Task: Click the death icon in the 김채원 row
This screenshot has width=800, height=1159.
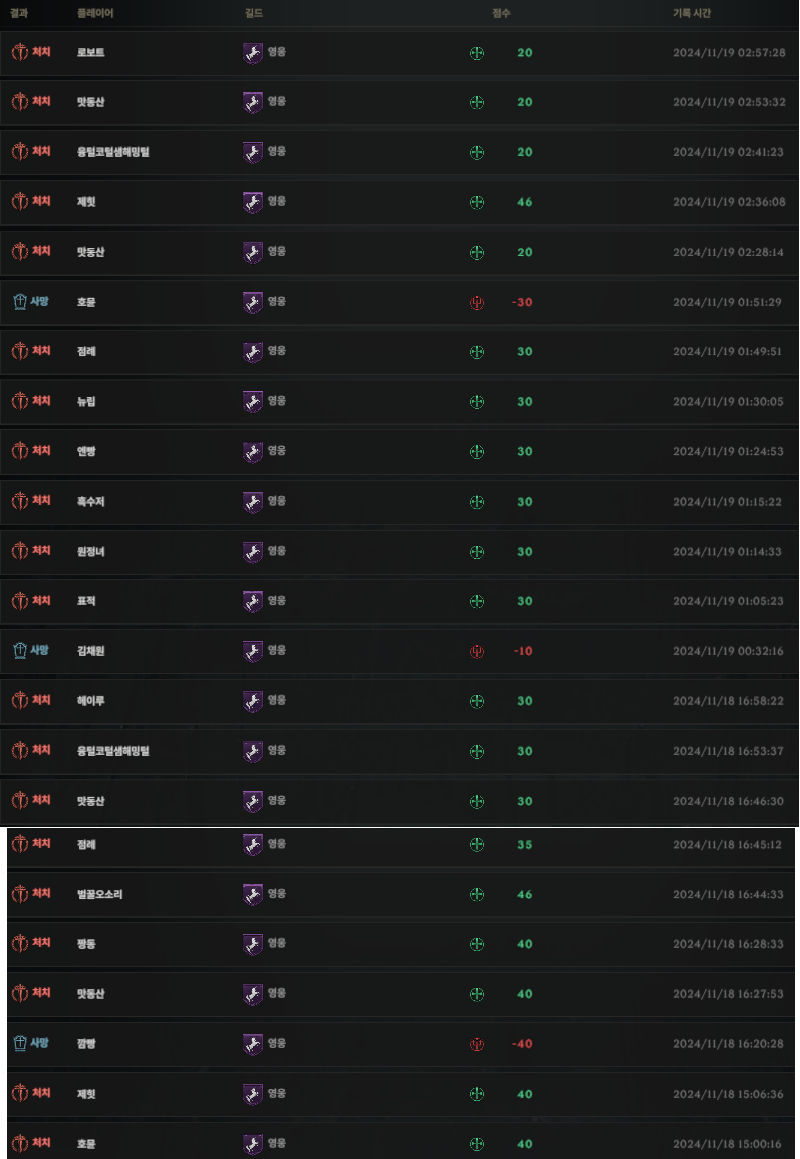Action: [x=20, y=651]
